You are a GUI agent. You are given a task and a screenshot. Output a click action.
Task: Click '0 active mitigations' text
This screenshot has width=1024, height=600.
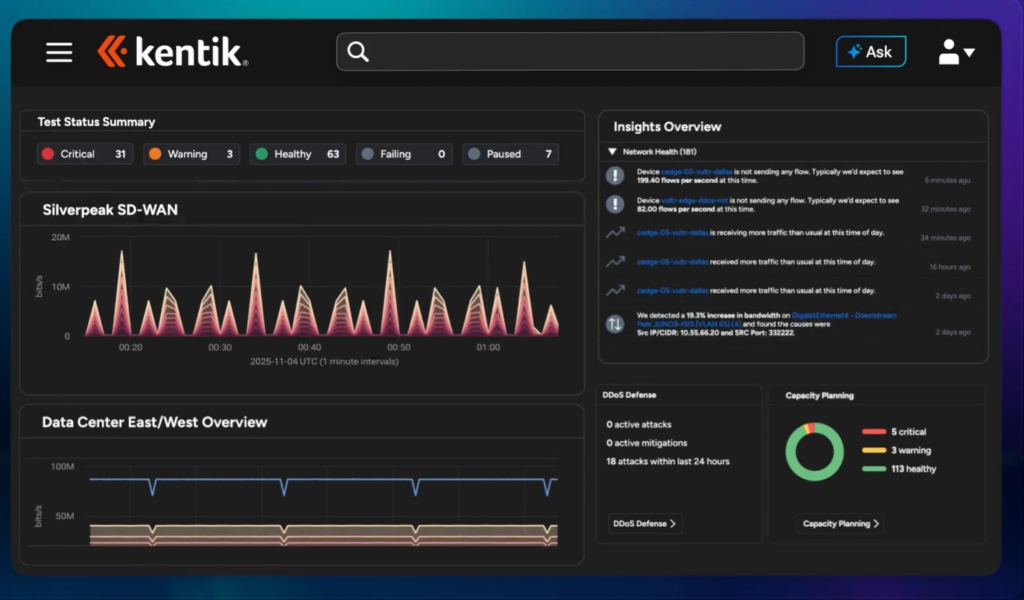coord(647,443)
